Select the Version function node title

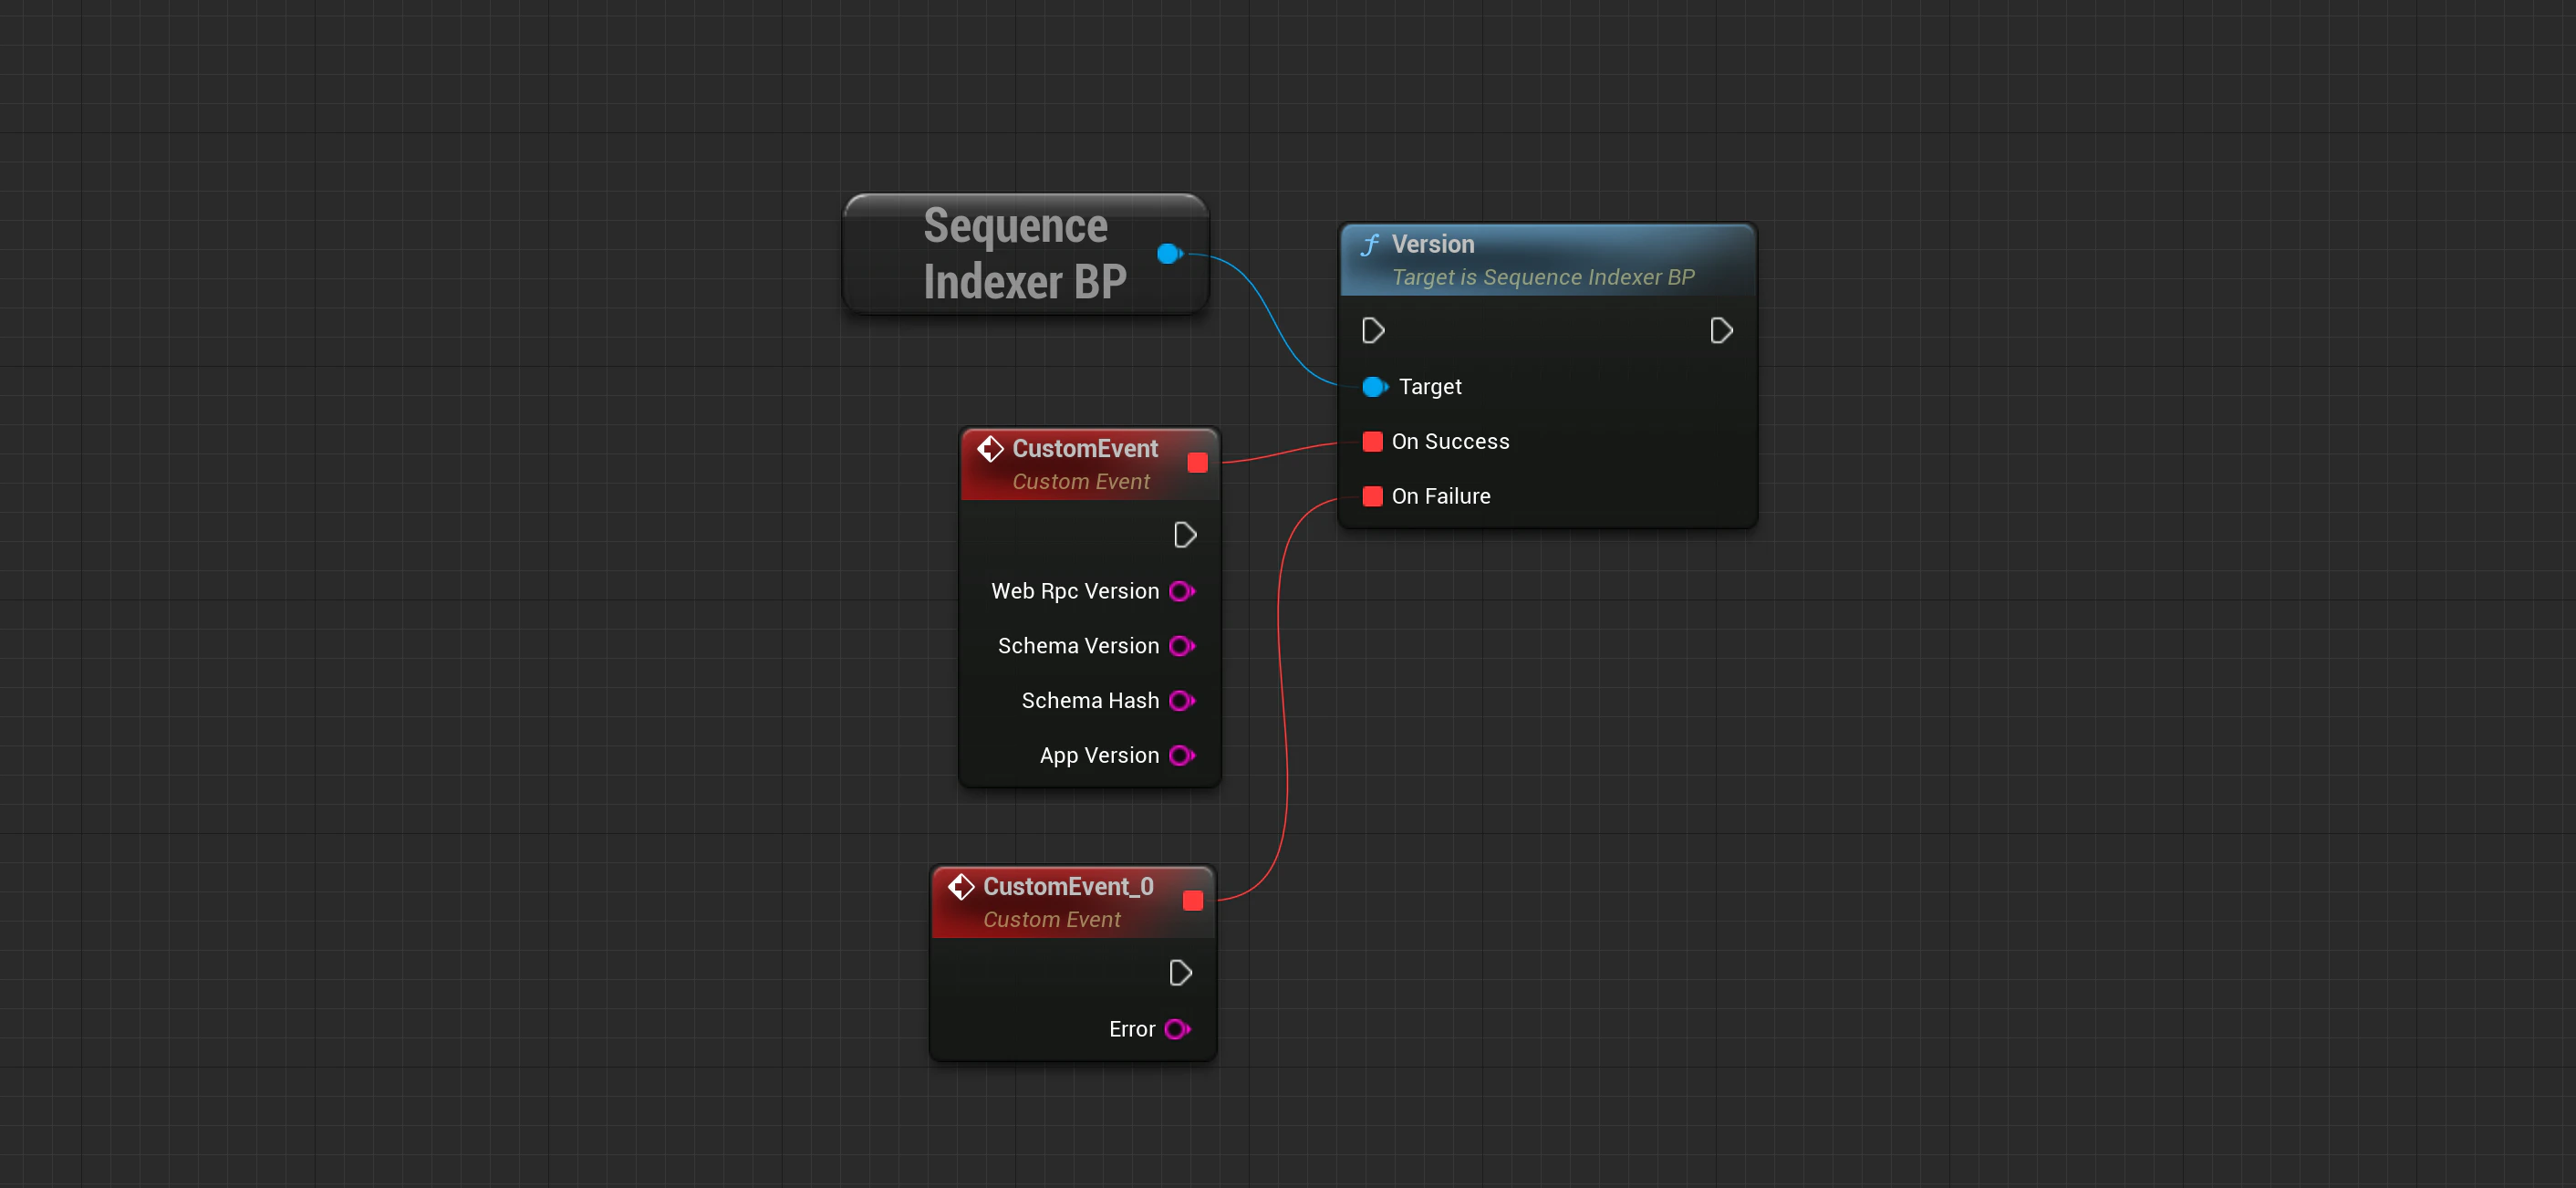1432,245
